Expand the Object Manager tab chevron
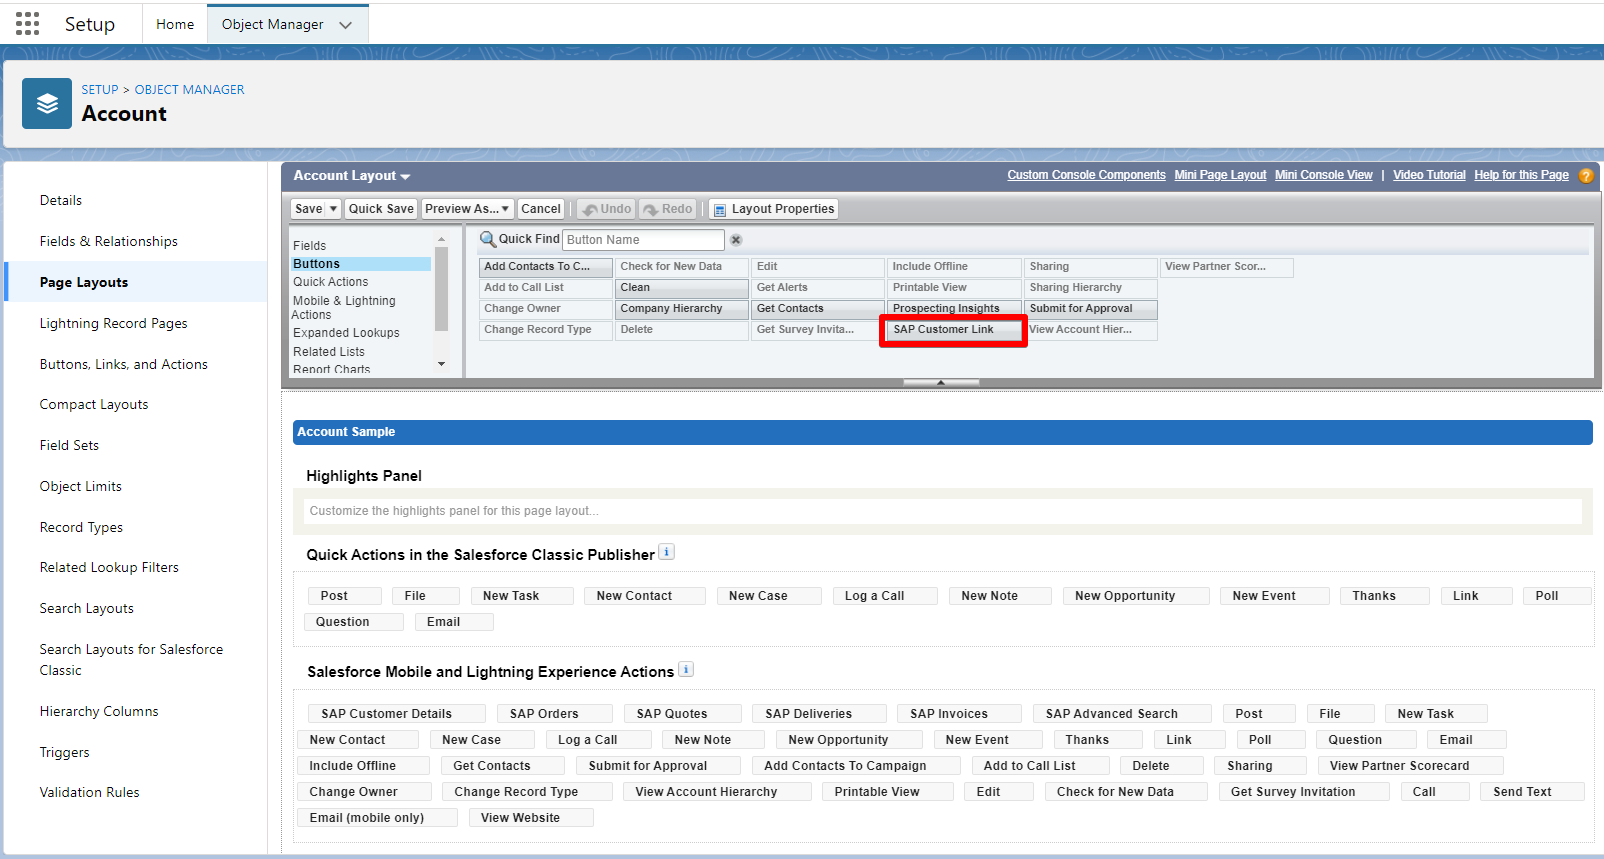Screen dimensions: 1604x859 346,25
